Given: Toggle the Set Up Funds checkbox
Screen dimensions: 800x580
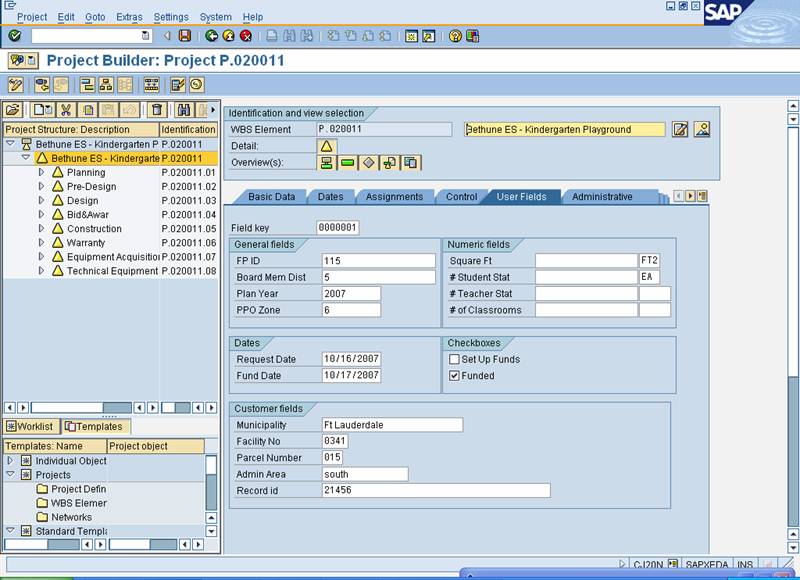Looking at the screenshot, I should (454, 359).
